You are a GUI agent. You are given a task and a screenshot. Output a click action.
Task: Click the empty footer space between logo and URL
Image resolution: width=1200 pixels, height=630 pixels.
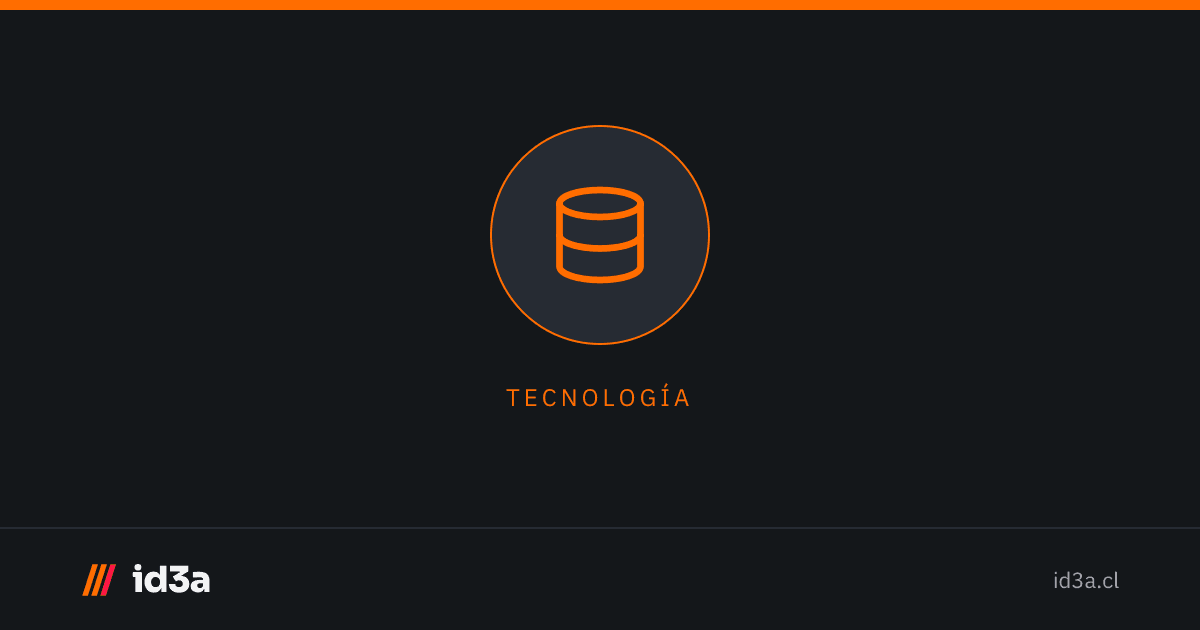pos(630,580)
